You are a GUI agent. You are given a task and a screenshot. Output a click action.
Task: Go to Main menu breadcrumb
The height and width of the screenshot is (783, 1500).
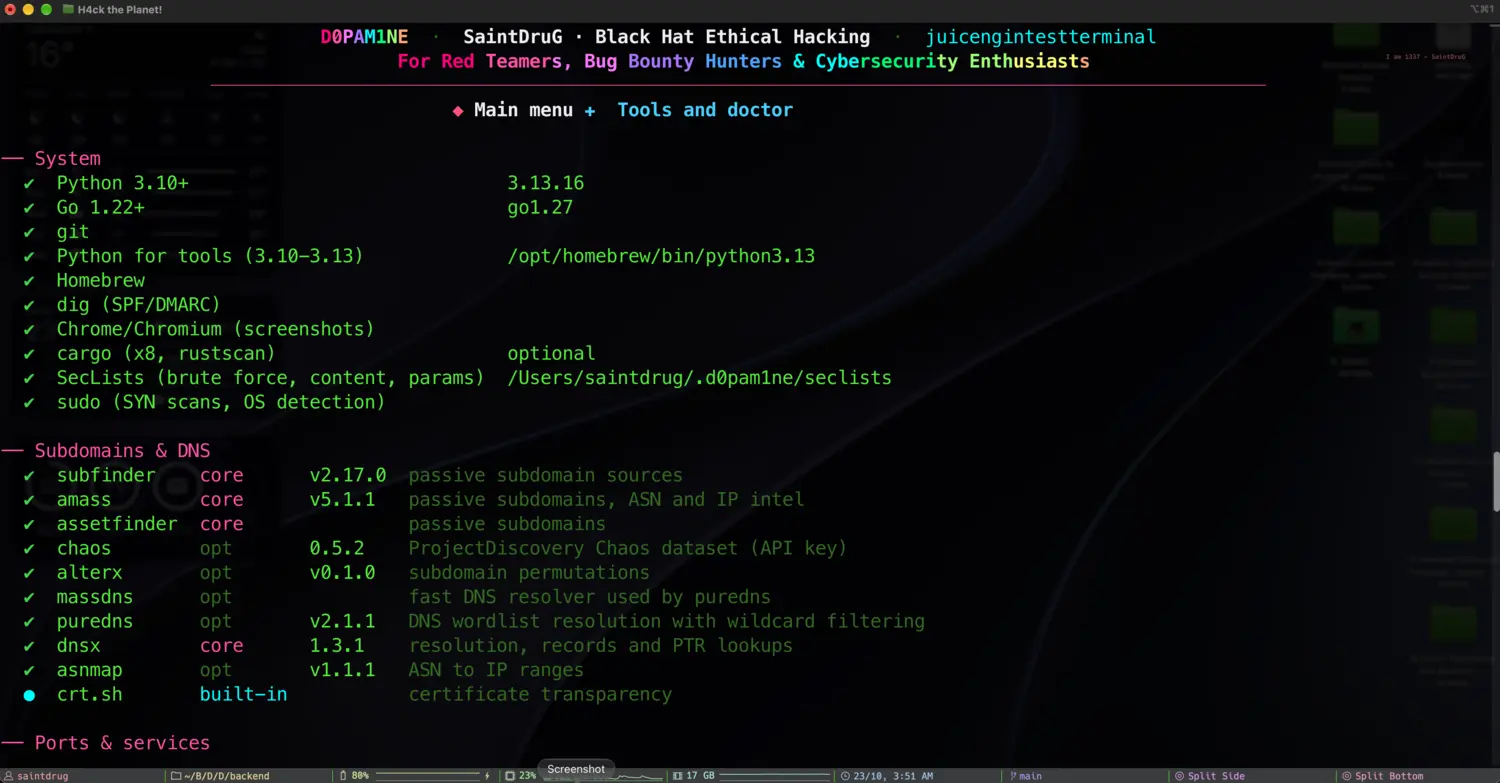(x=523, y=110)
